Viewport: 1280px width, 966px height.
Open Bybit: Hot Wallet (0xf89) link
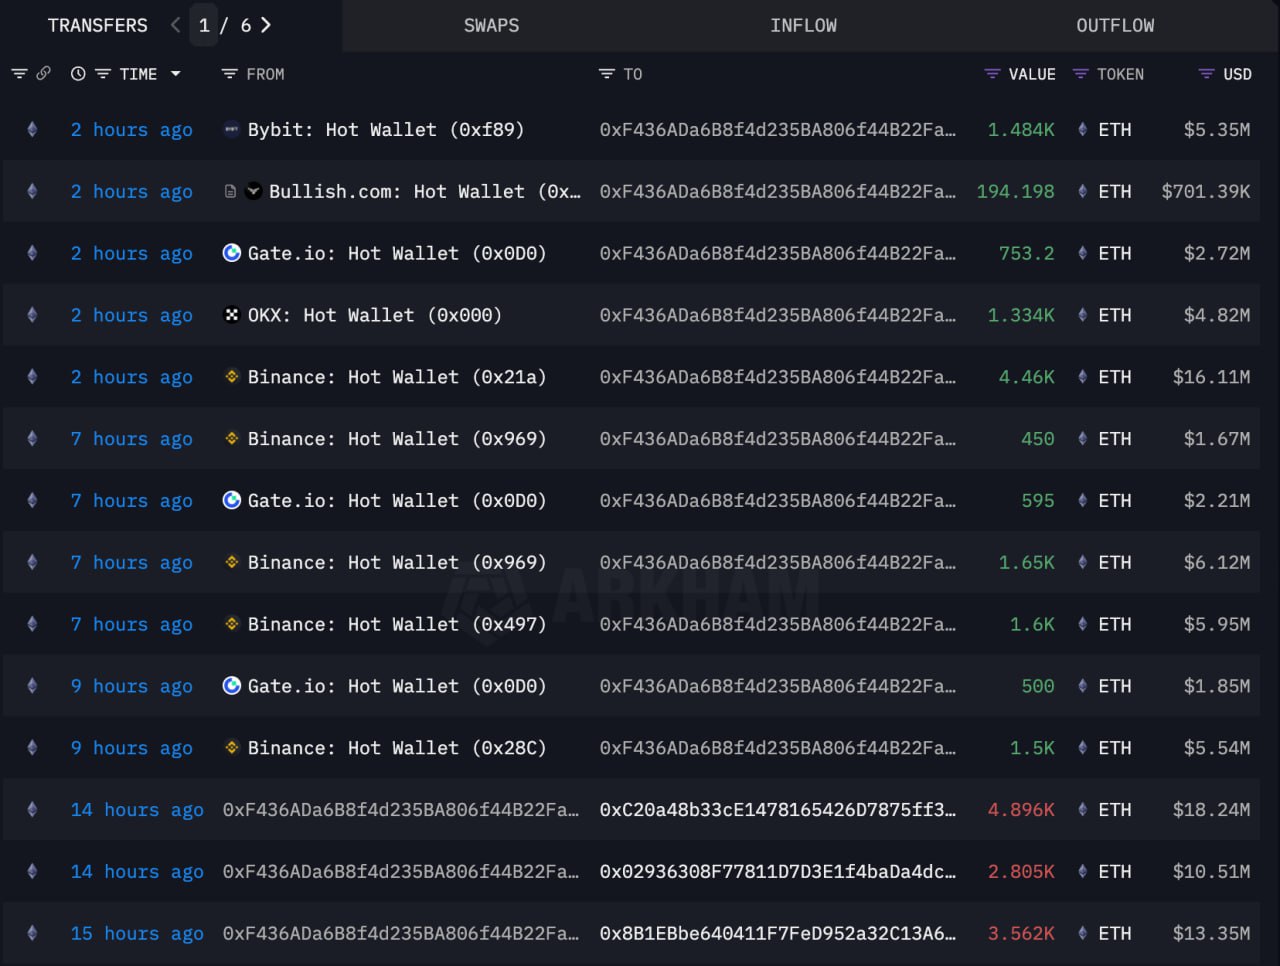click(x=386, y=129)
